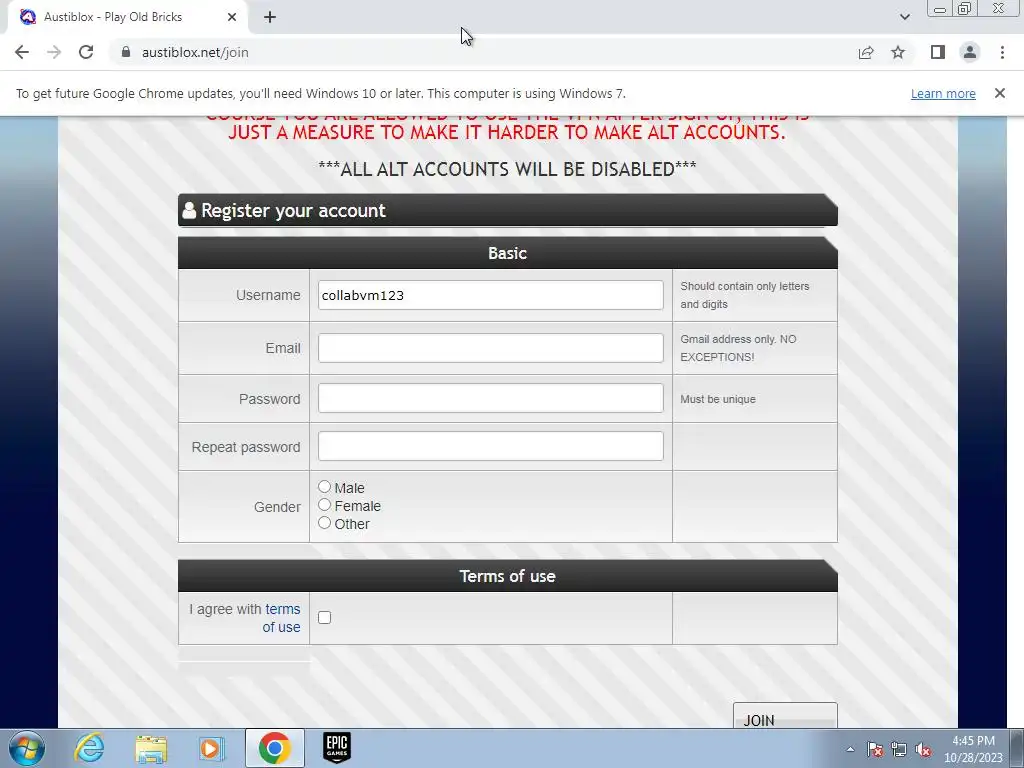Open the clock showing 4:45 PM
The width and height of the screenshot is (1024, 768).
(973, 749)
